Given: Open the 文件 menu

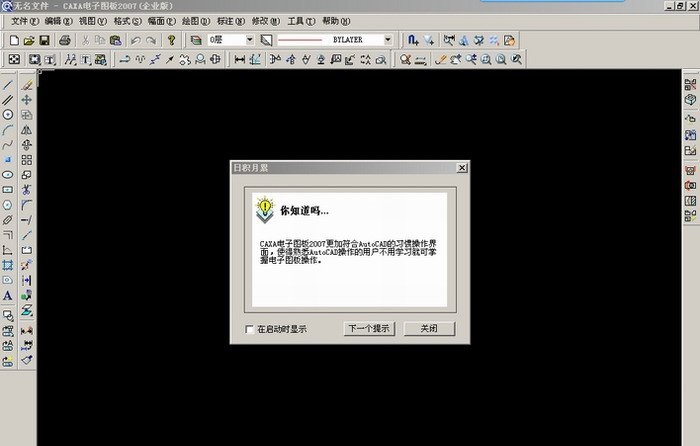Looking at the screenshot, I should (25, 21).
